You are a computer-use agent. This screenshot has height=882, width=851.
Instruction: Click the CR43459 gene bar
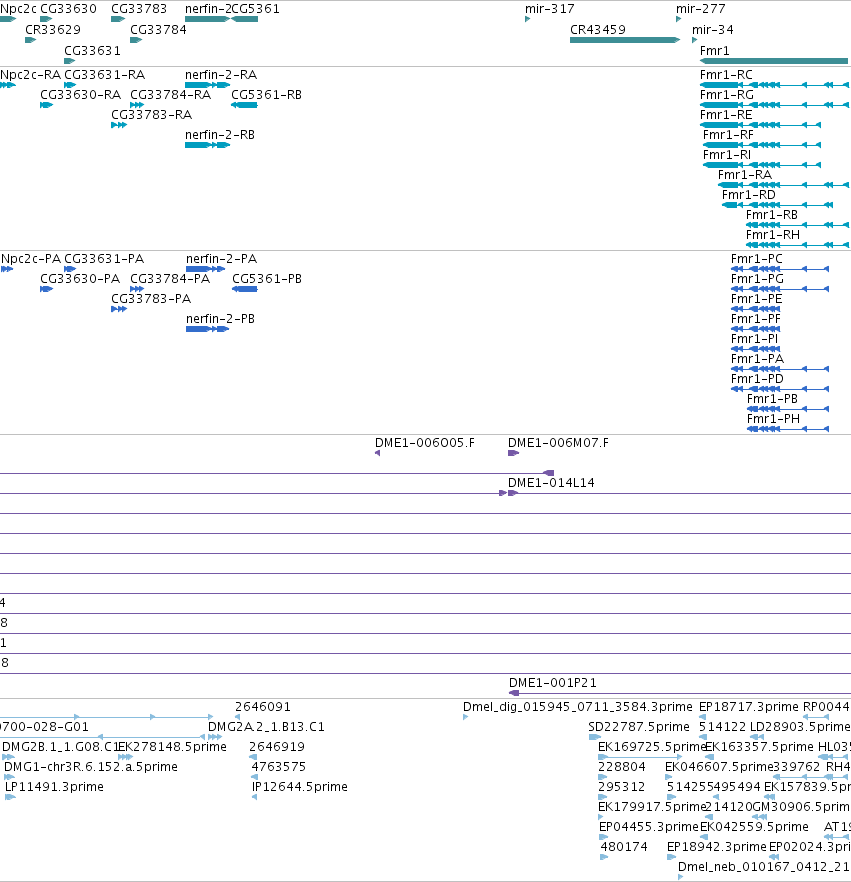(625, 40)
